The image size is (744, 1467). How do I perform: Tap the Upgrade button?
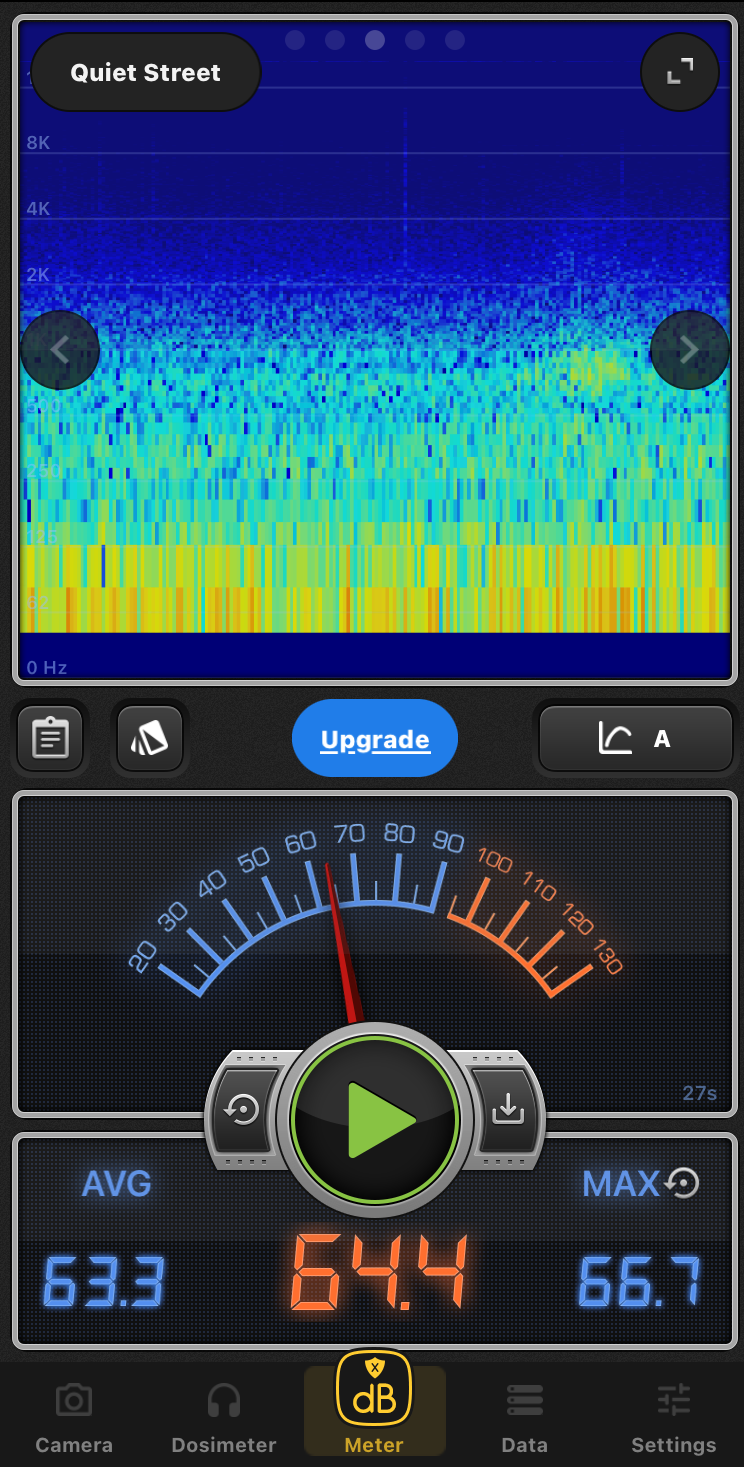[x=375, y=739]
